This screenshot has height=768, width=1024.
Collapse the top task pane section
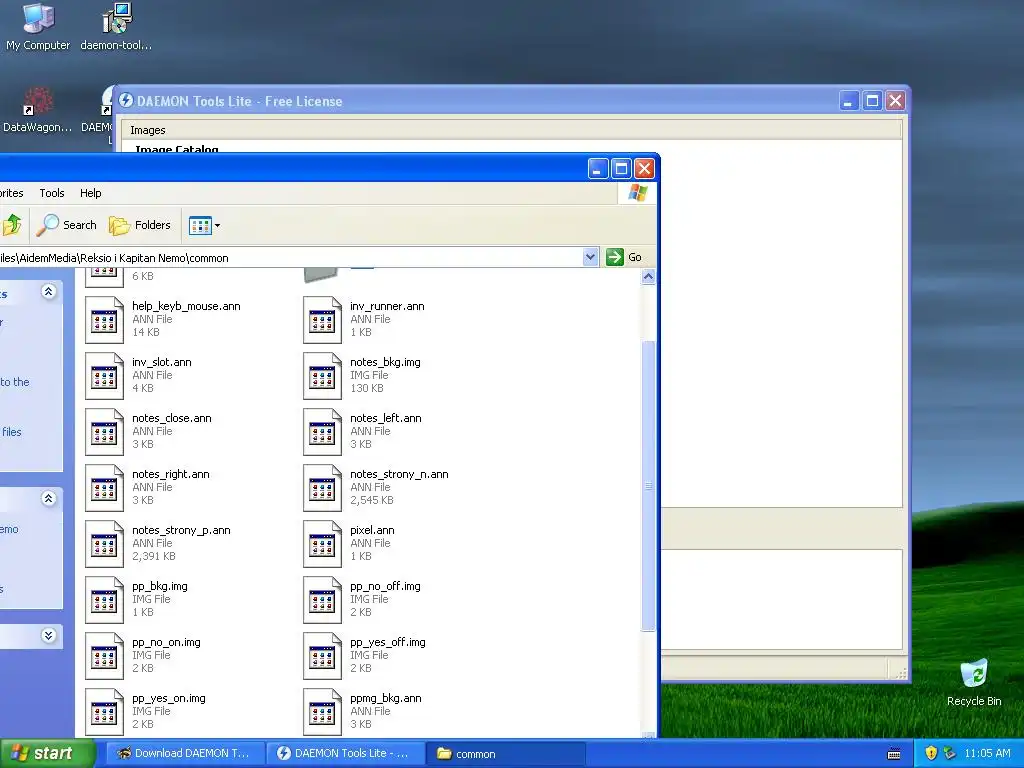(x=48, y=291)
